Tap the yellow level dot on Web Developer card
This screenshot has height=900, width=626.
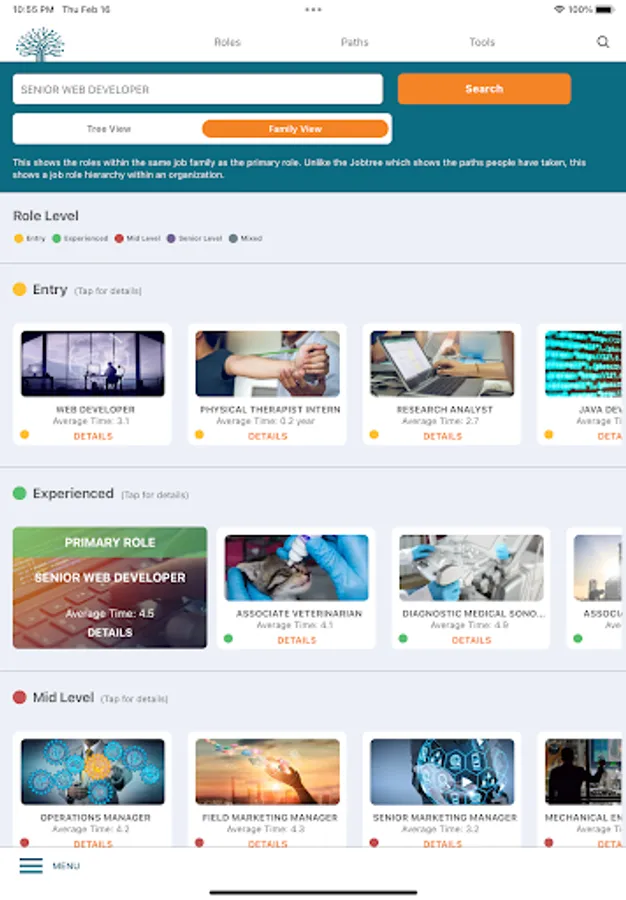click(x=25, y=435)
